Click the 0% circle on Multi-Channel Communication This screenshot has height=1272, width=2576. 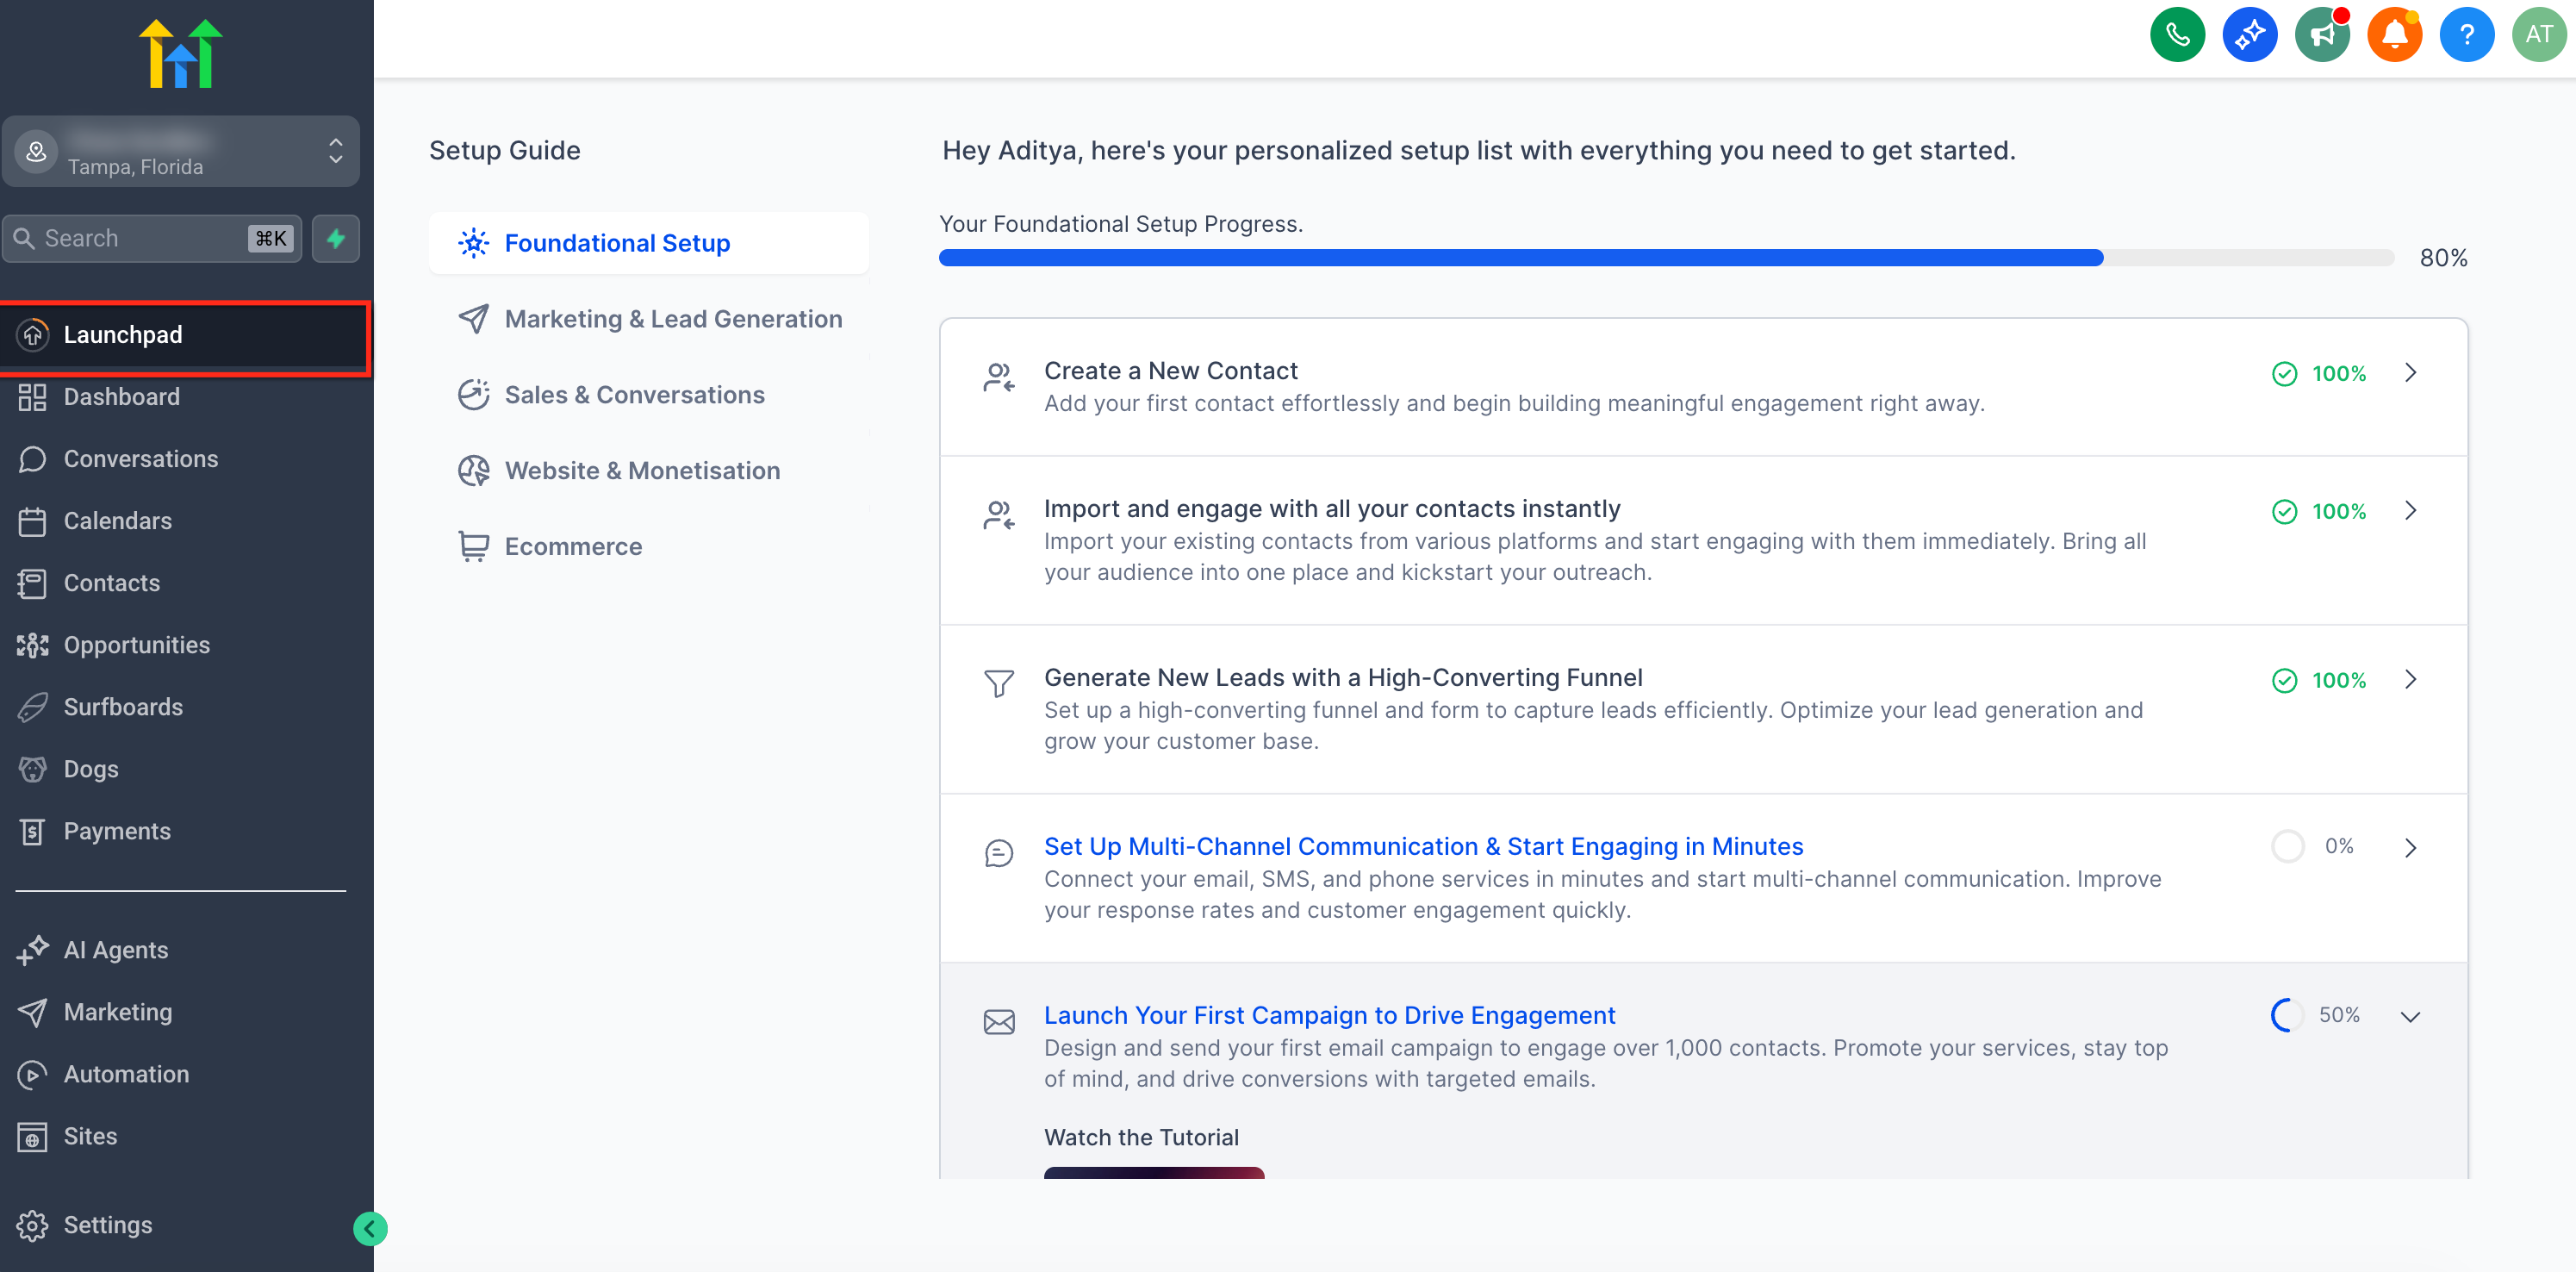pyautogui.click(x=2287, y=846)
